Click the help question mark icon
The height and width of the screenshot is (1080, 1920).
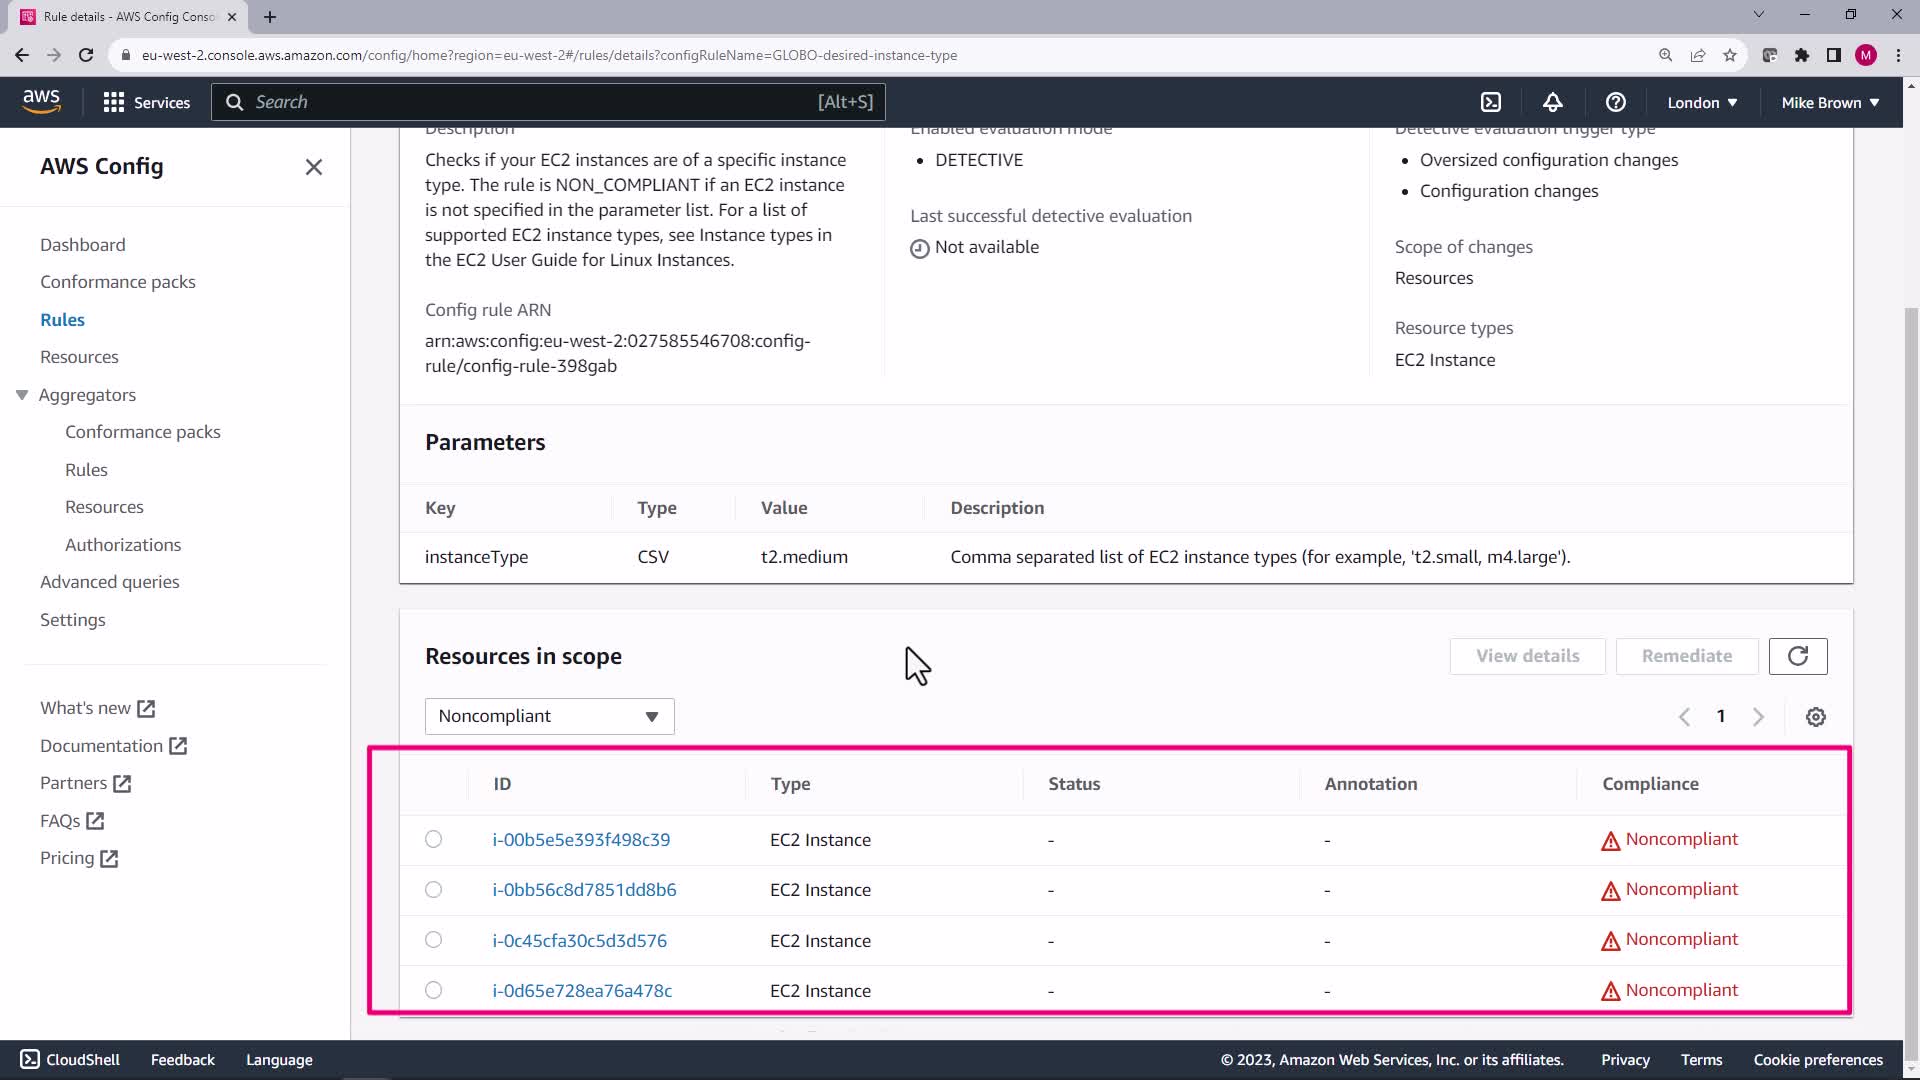[1615, 102]
